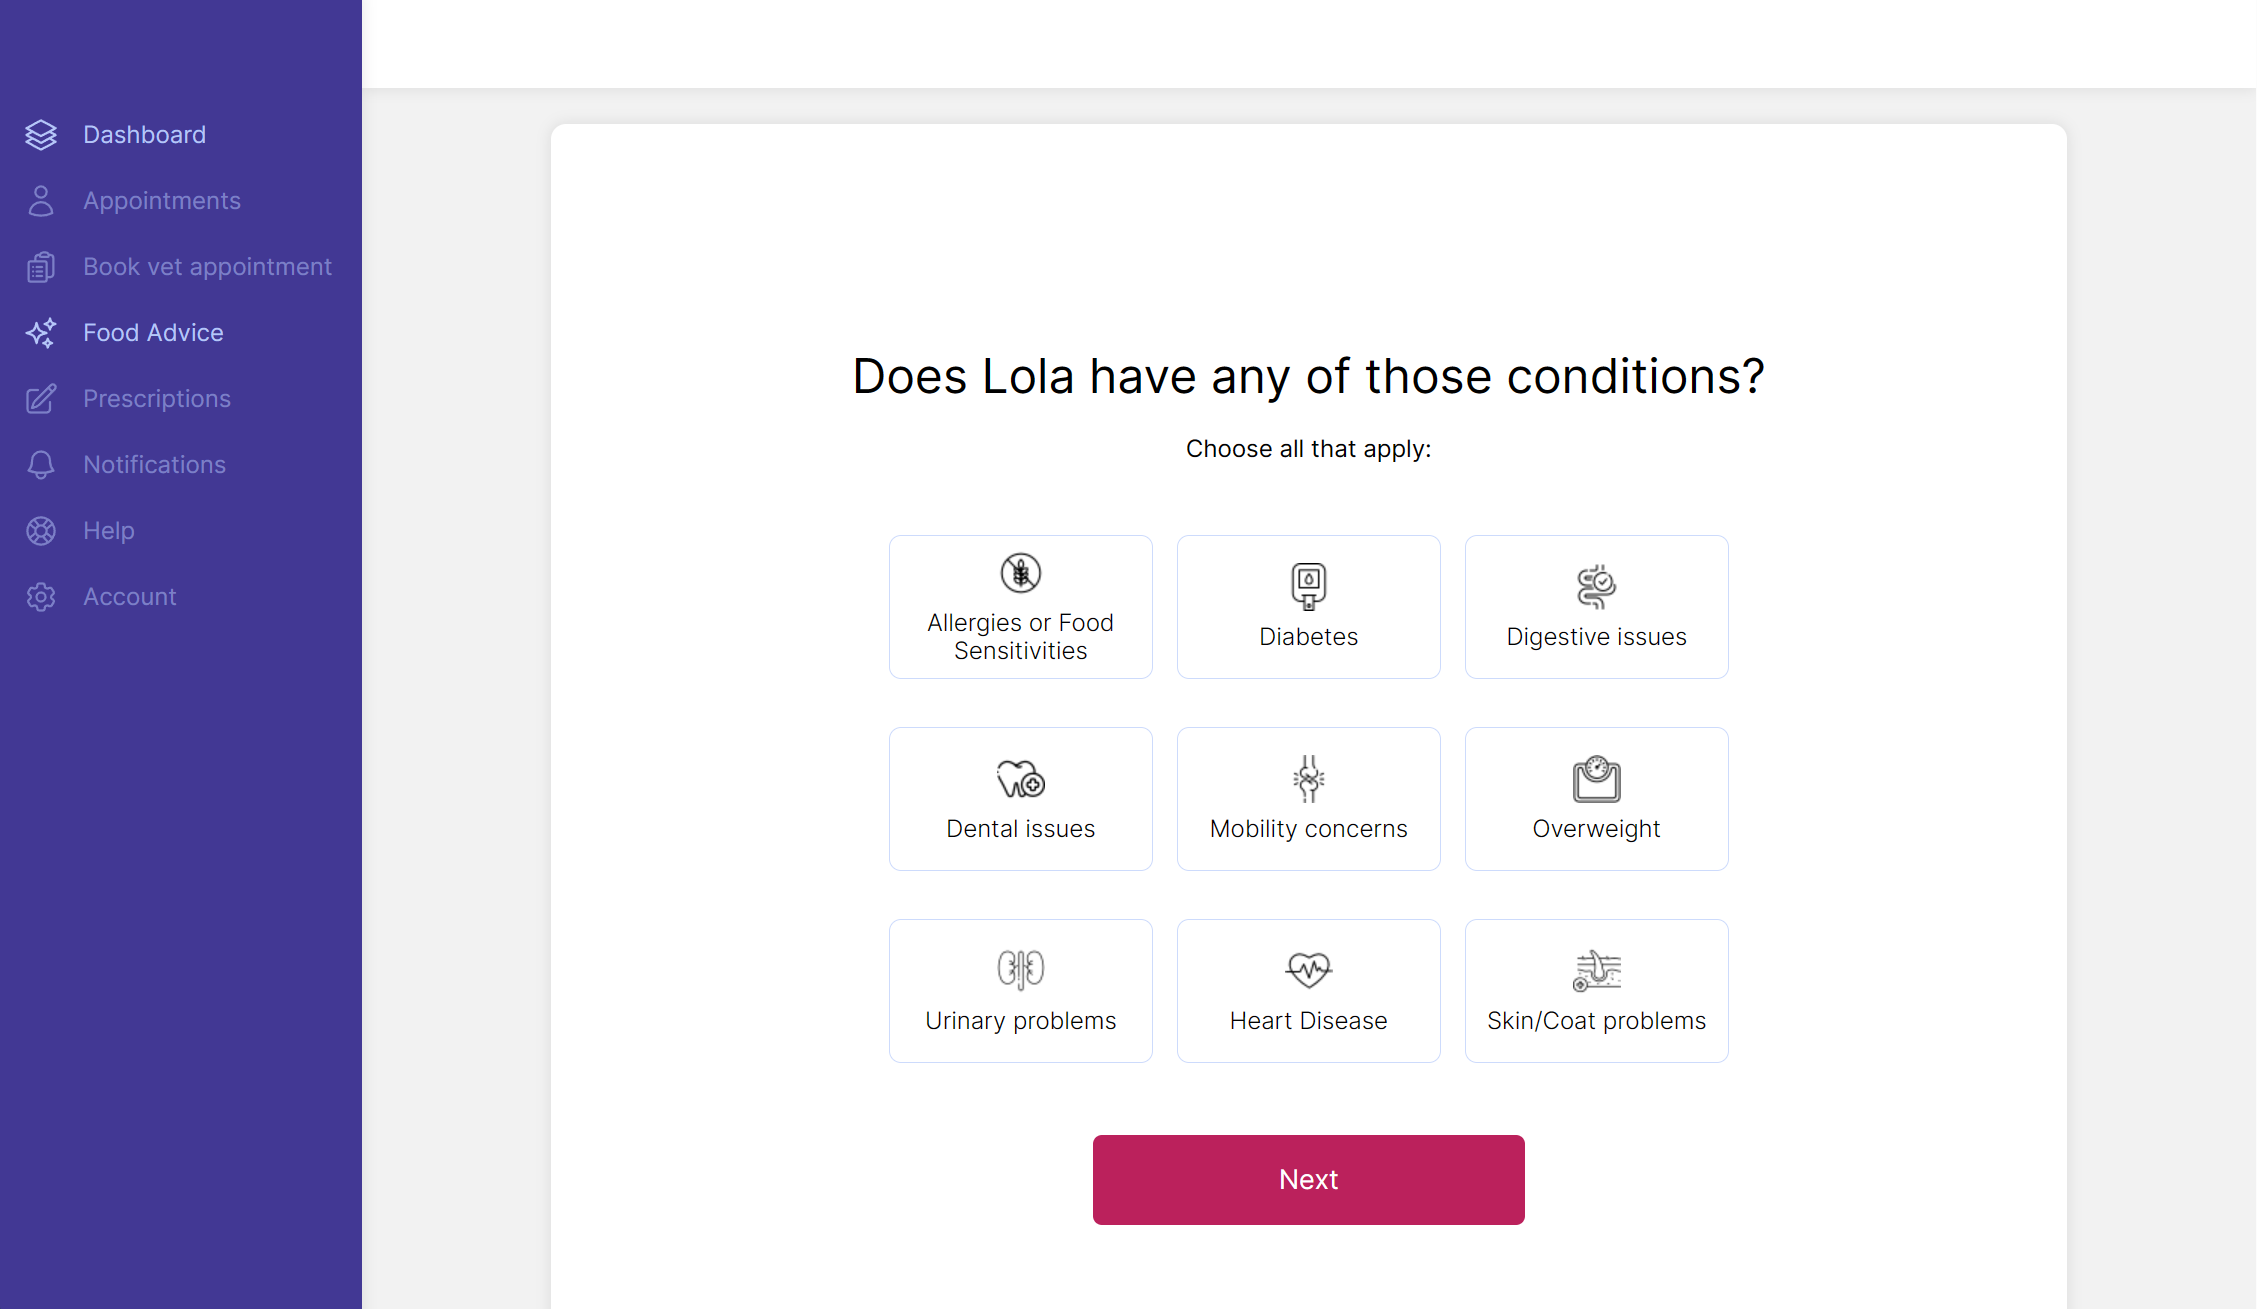Select the Allergies or Food Sensitivities condition icon
The image size is (2257, 1309).
tap(1020, 573)
